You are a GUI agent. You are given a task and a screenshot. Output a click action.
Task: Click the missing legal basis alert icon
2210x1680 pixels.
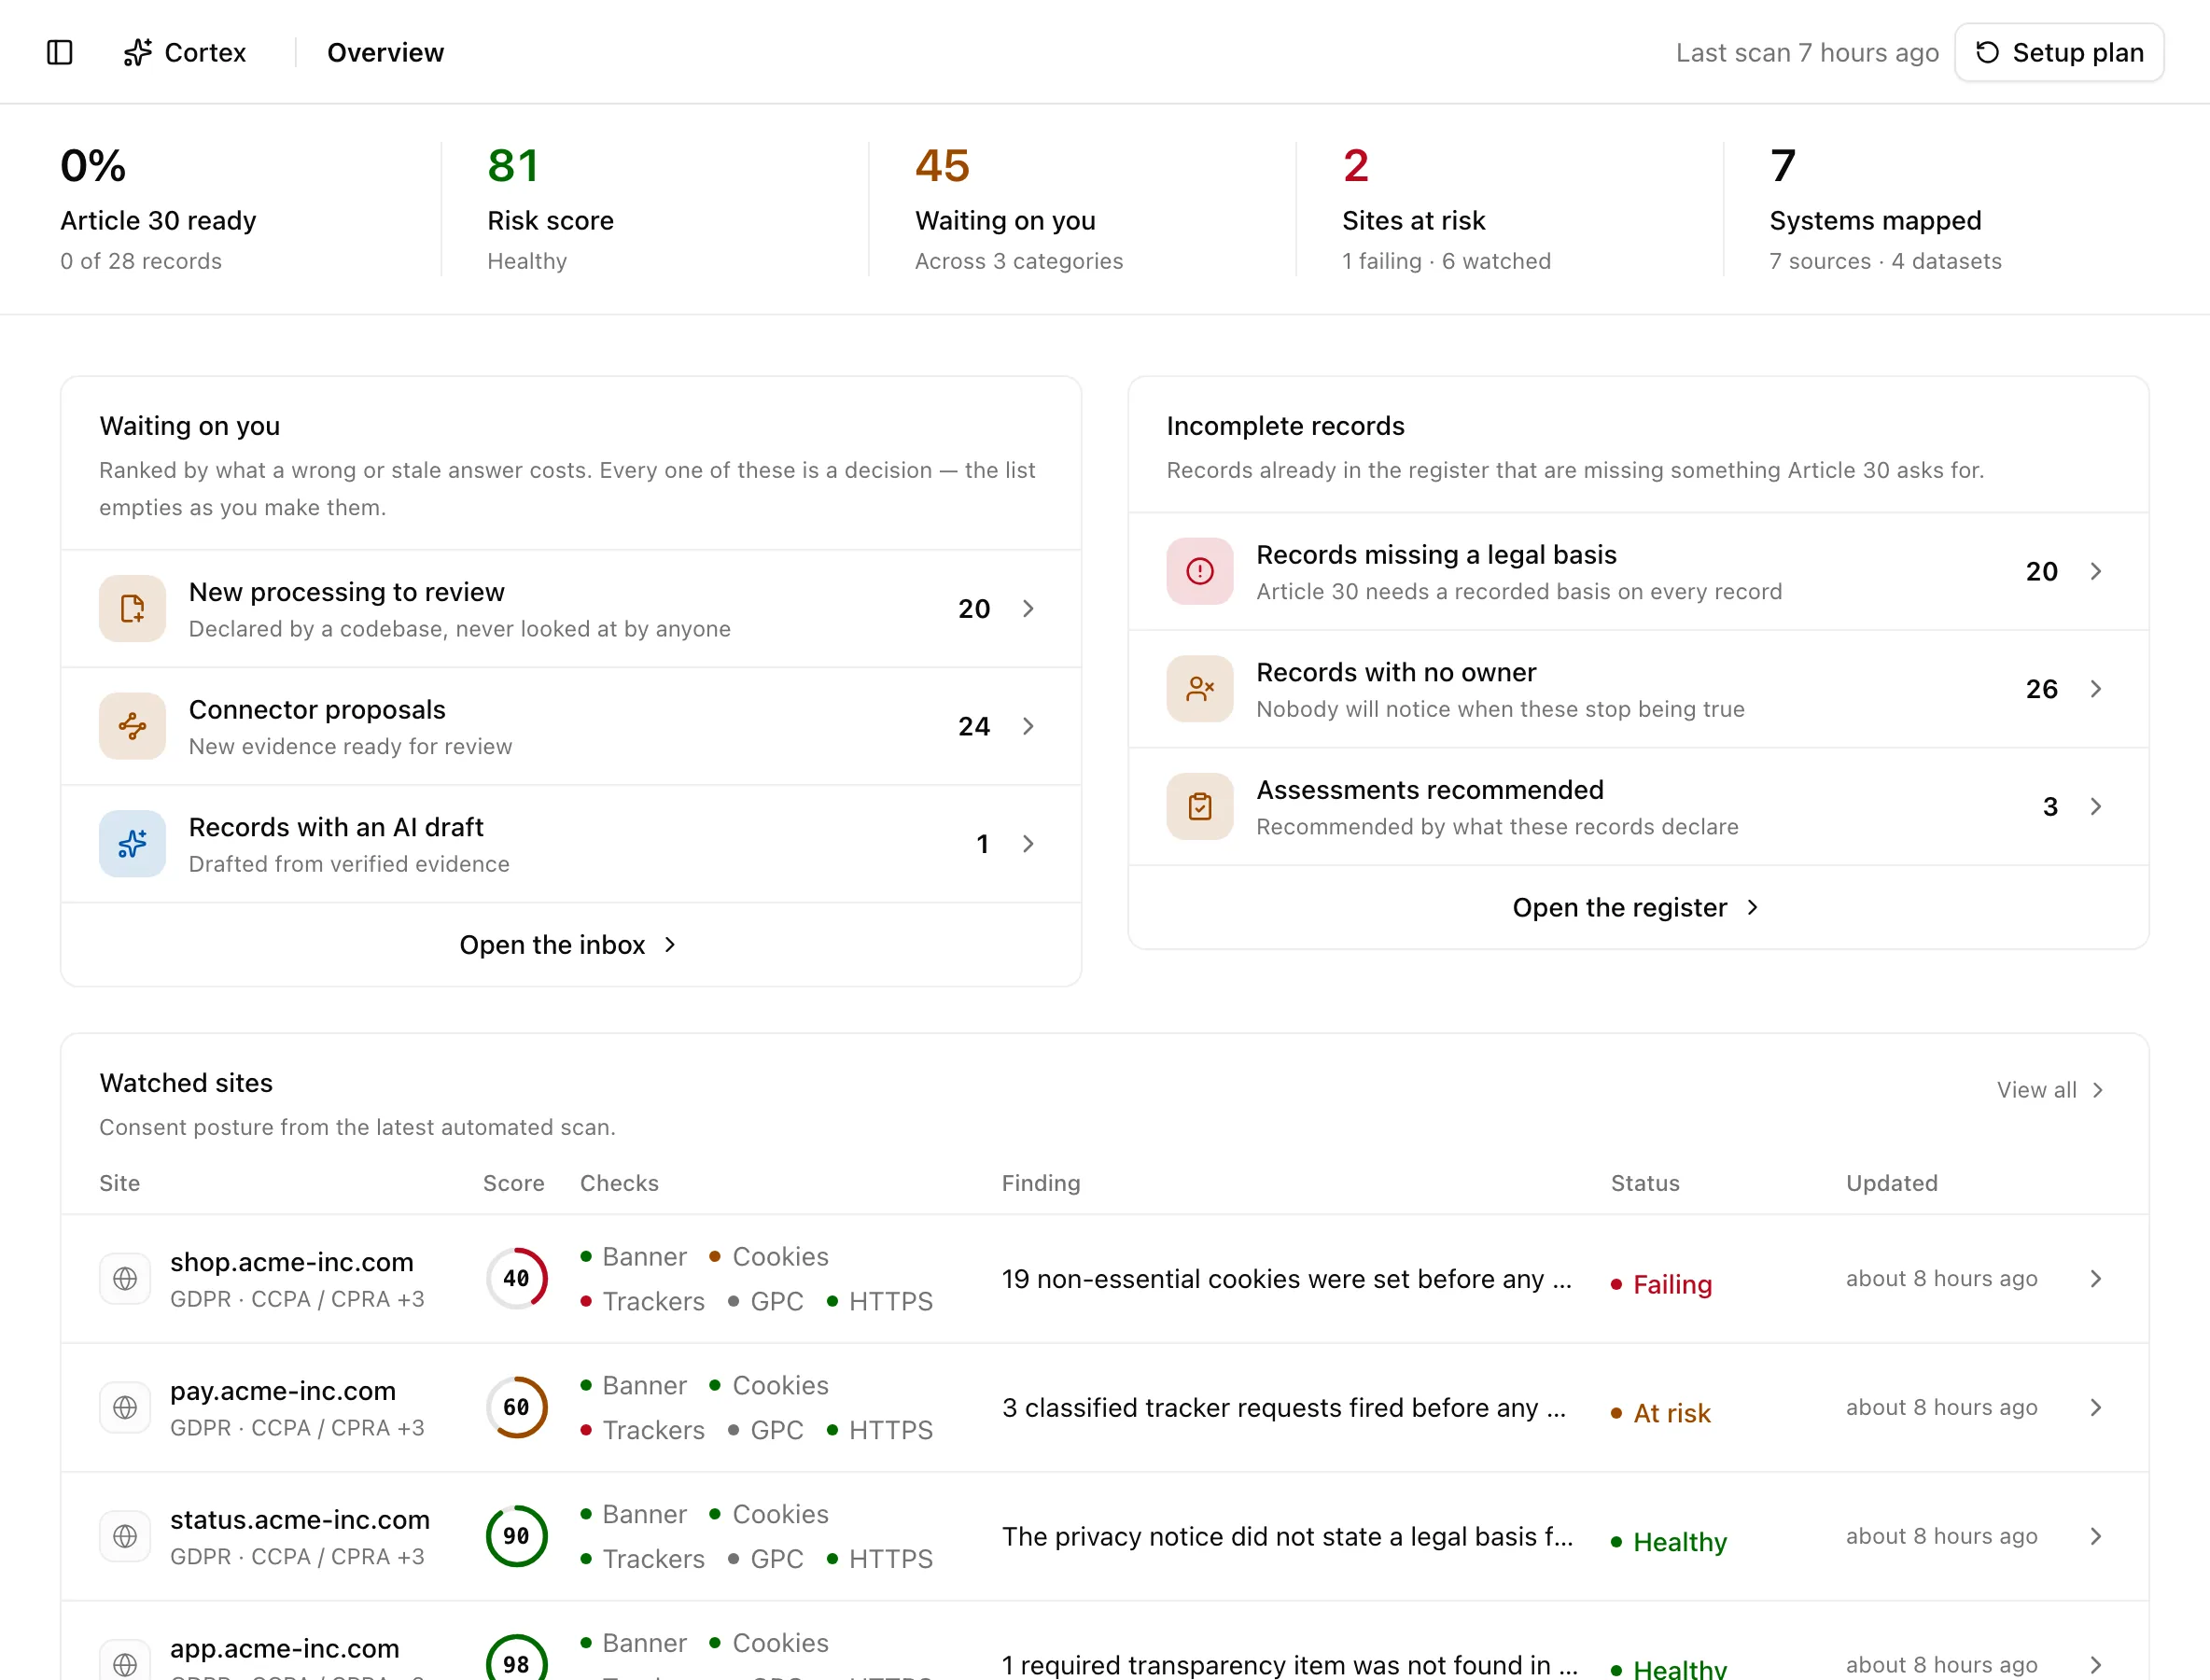[x=1199, y=571]
